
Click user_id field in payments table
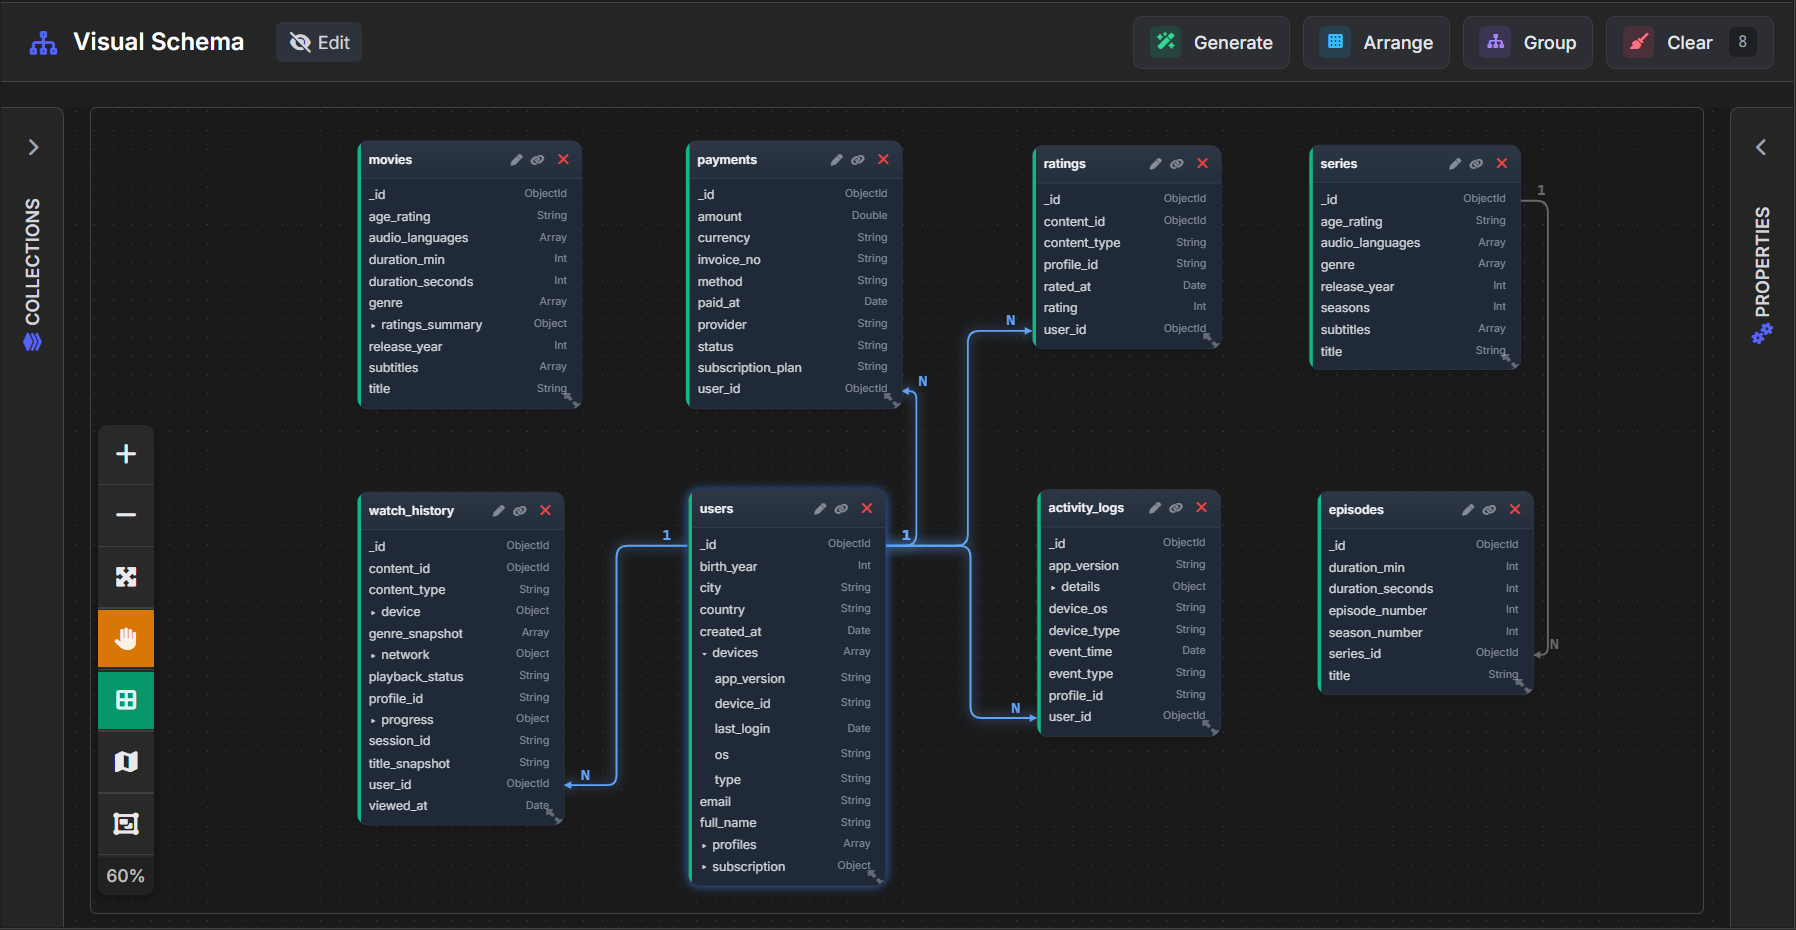(x=793, y=389)
